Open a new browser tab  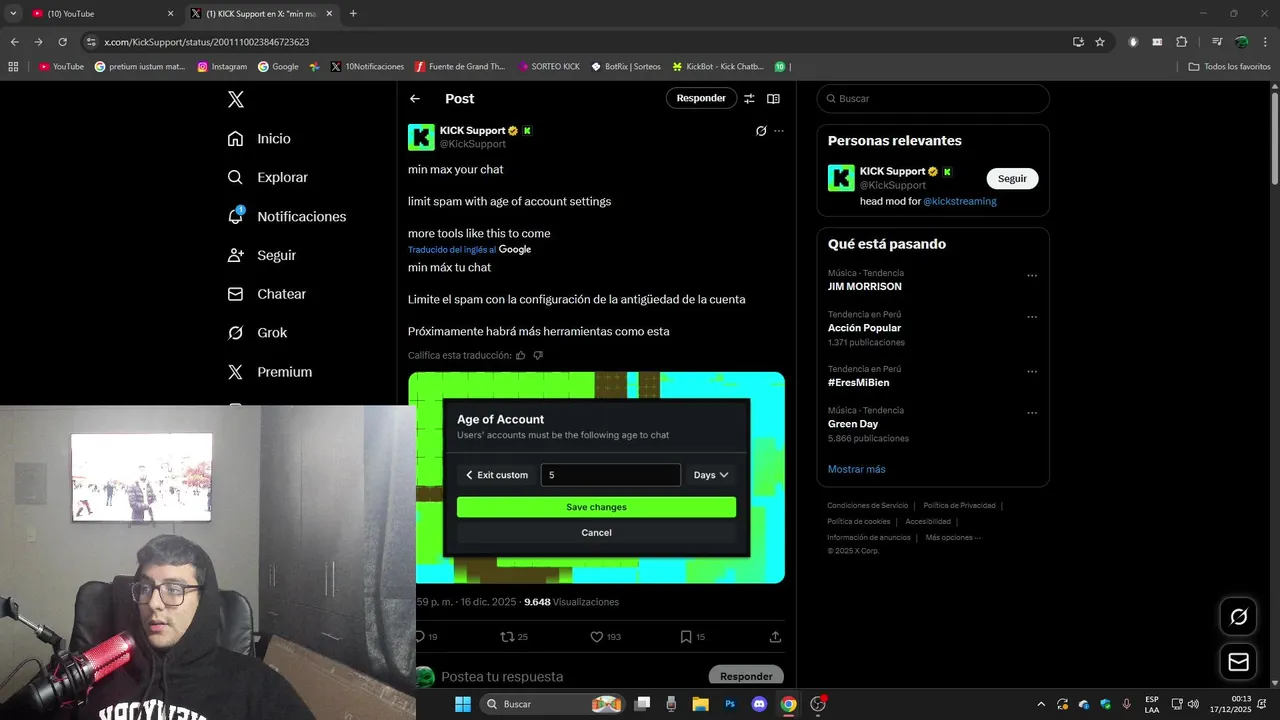pos(353,14)
